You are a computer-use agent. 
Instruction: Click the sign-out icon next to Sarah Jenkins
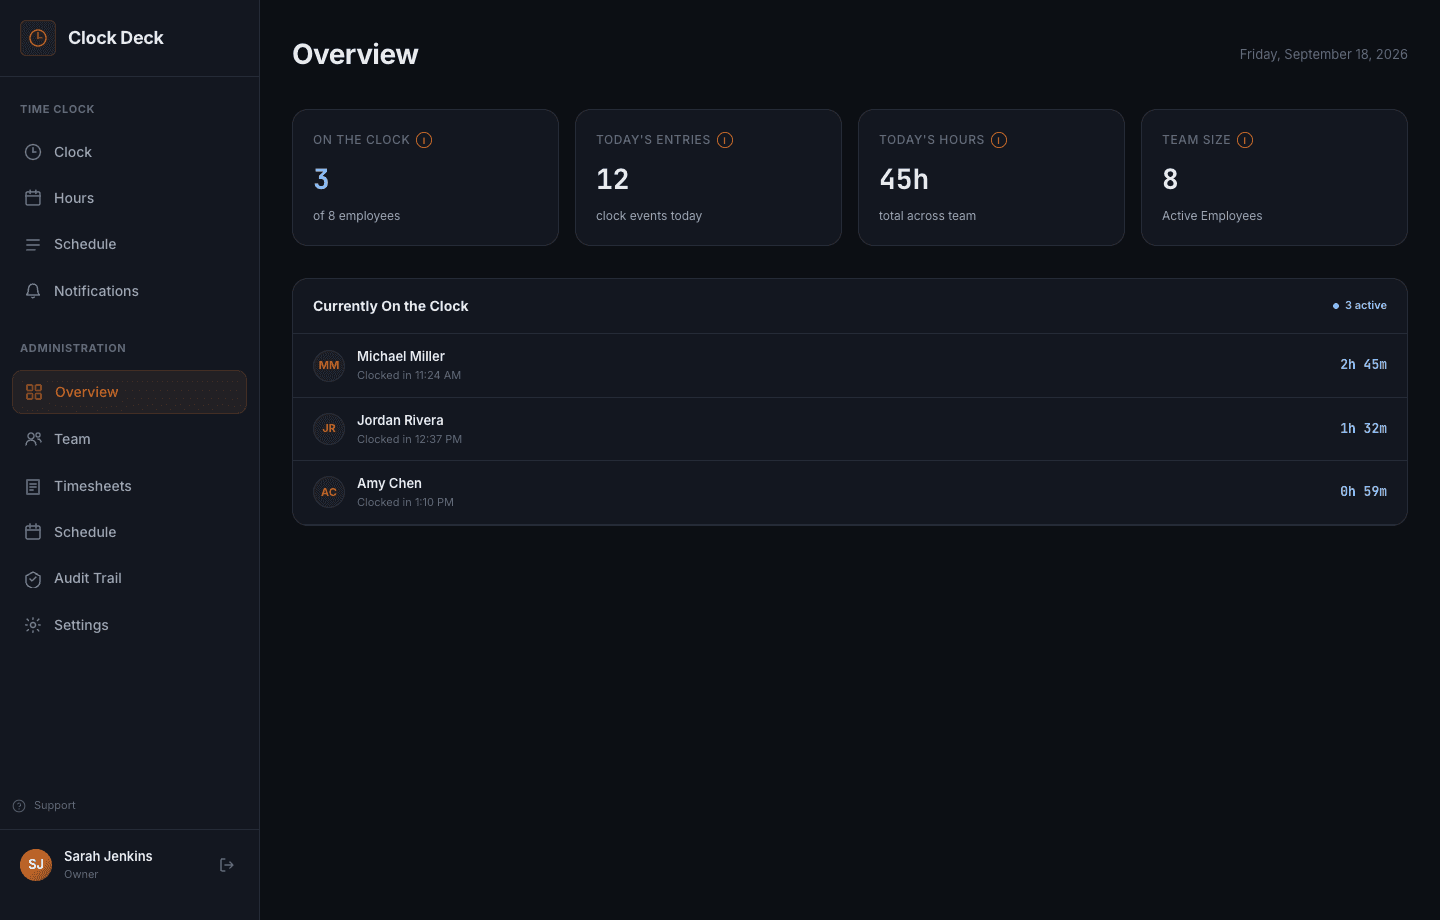tap(227, 865)
